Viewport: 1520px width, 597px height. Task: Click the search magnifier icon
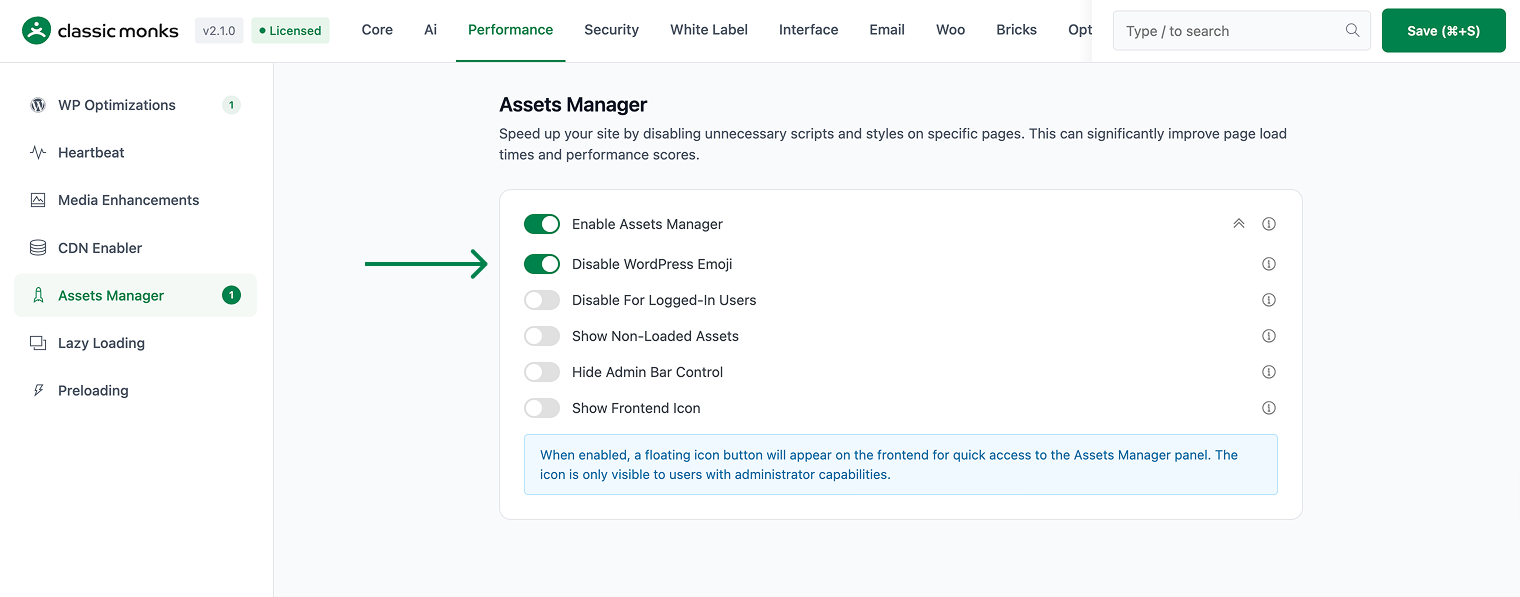pyautogui.click(x=1352, y=30)
